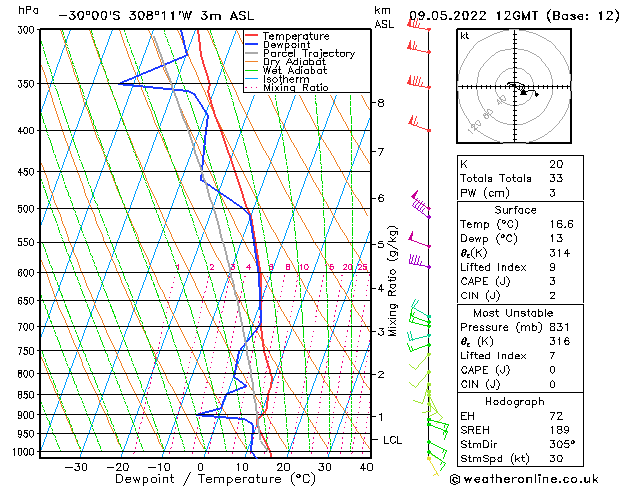Click the Hodograph section heading
Image resolution: width=629 pixels, height=486 pixels.
click(x=515, y=402)
